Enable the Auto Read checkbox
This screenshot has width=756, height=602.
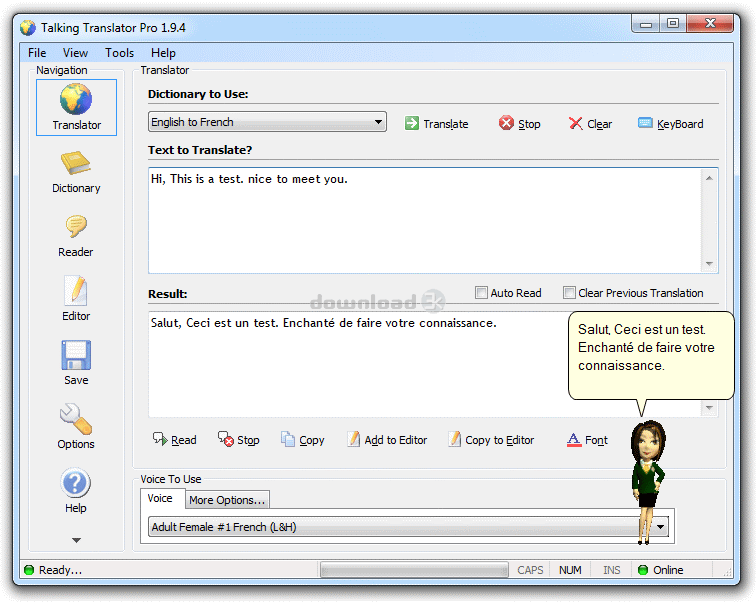pos(481,293)
